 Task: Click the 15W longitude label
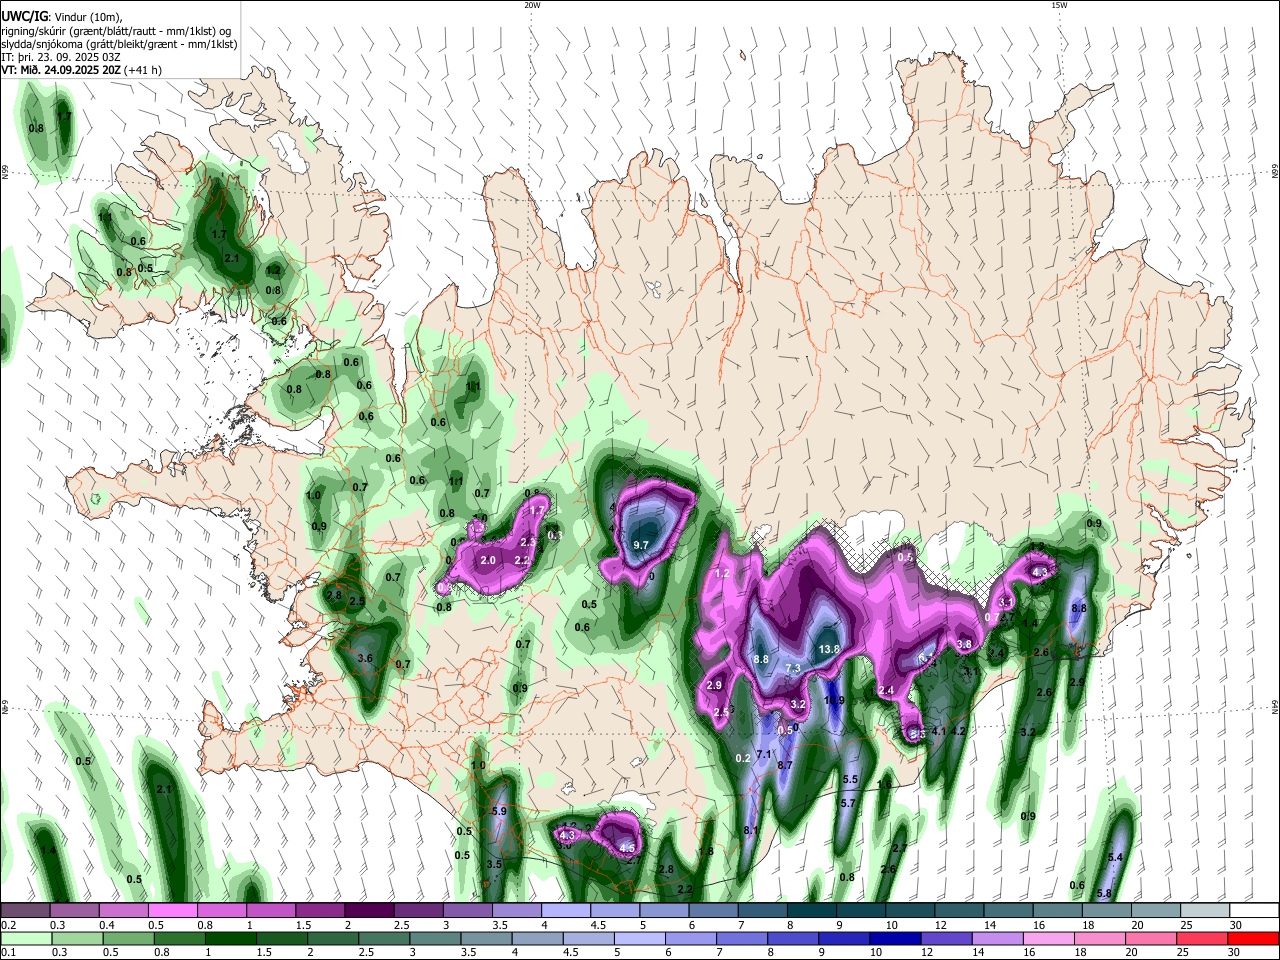[x=1058, y=5]
